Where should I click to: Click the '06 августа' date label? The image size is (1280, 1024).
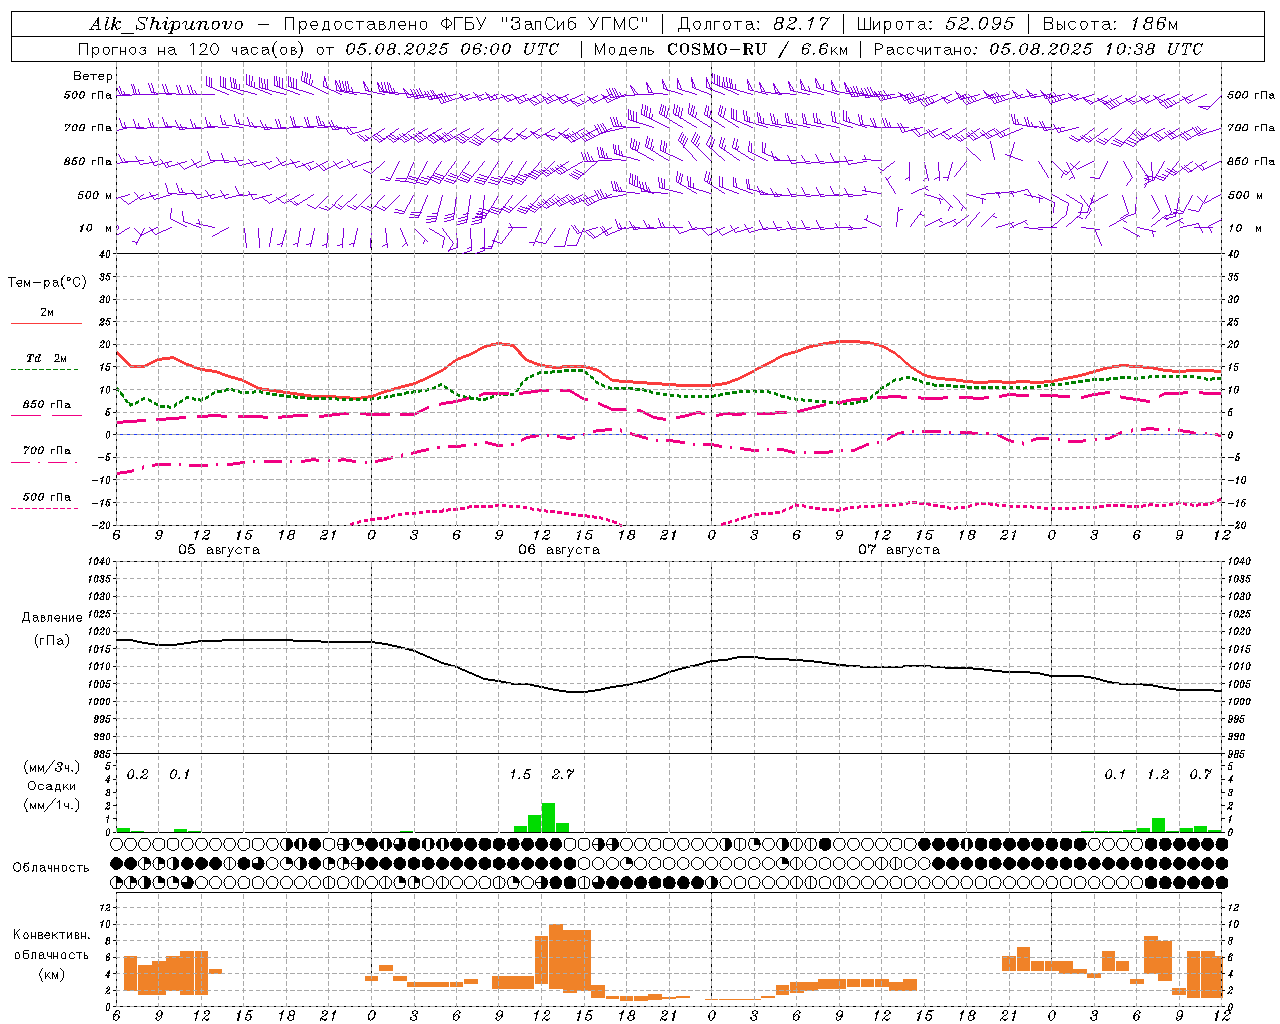559,550
